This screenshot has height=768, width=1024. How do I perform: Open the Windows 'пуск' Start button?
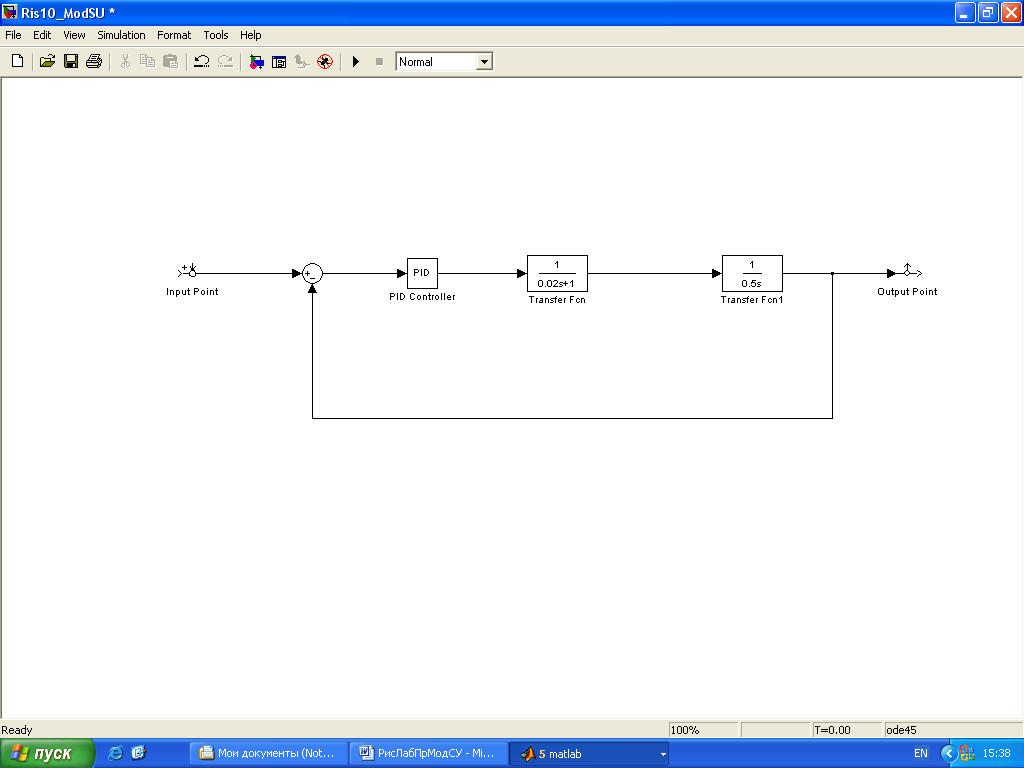(x=47, y=754)
